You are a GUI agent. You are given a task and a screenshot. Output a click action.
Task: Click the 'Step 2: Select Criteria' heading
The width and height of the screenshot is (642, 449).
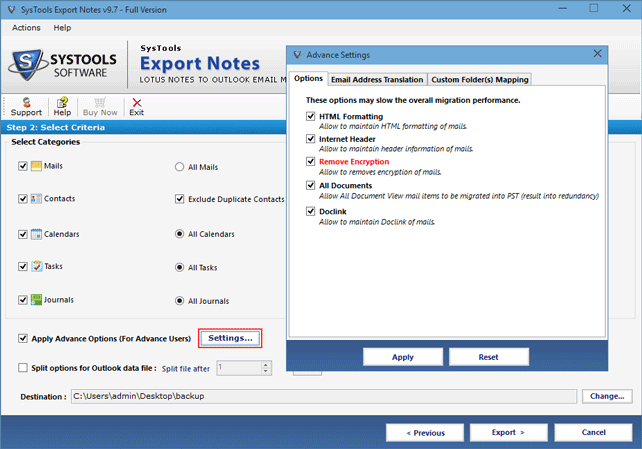pos(56,127)
